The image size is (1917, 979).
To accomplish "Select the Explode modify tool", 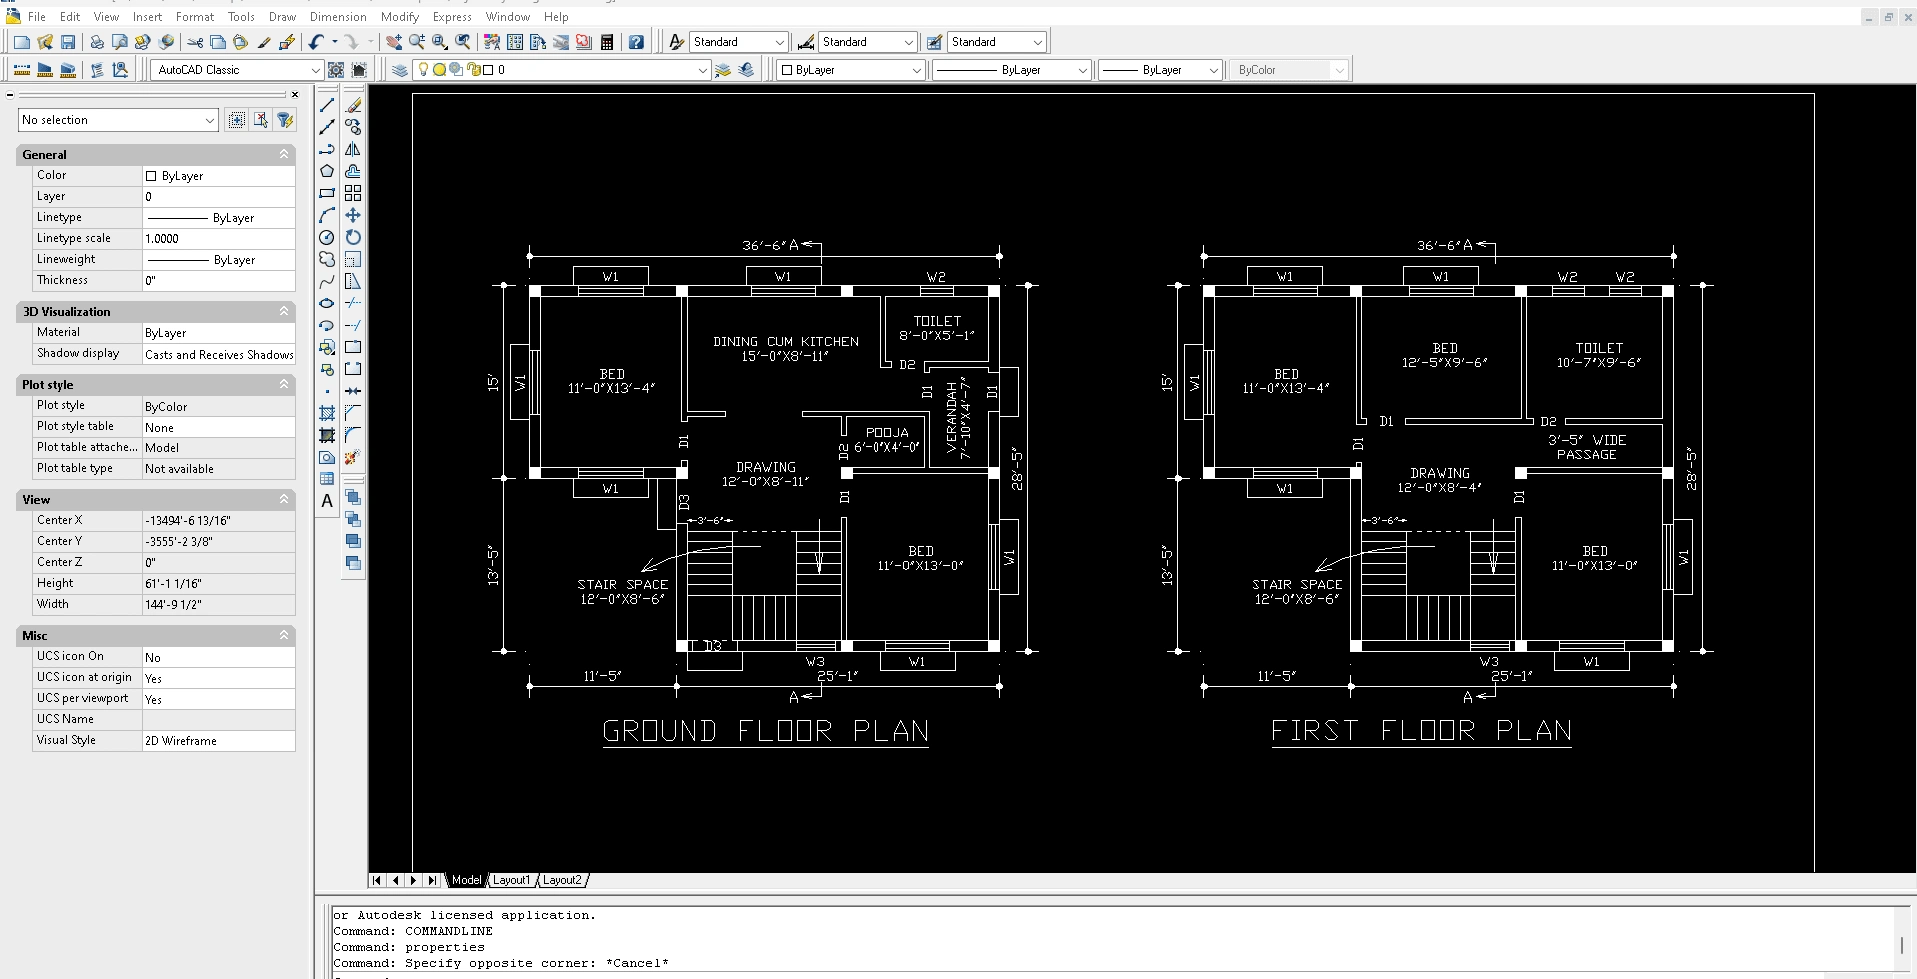I will [353, 457].
